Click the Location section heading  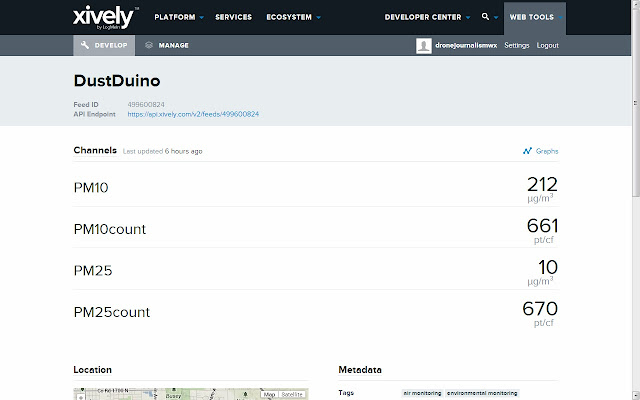(x=93, y=370)
